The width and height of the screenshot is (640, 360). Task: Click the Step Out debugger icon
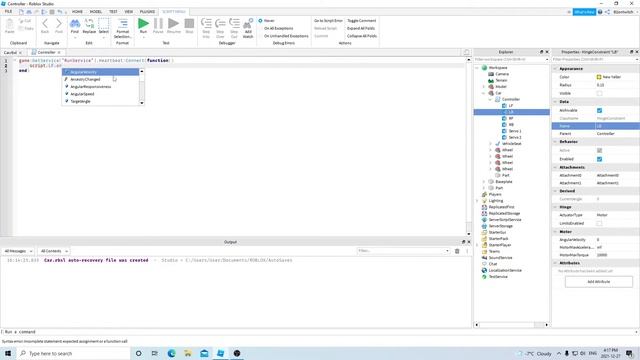pos(234,24)
